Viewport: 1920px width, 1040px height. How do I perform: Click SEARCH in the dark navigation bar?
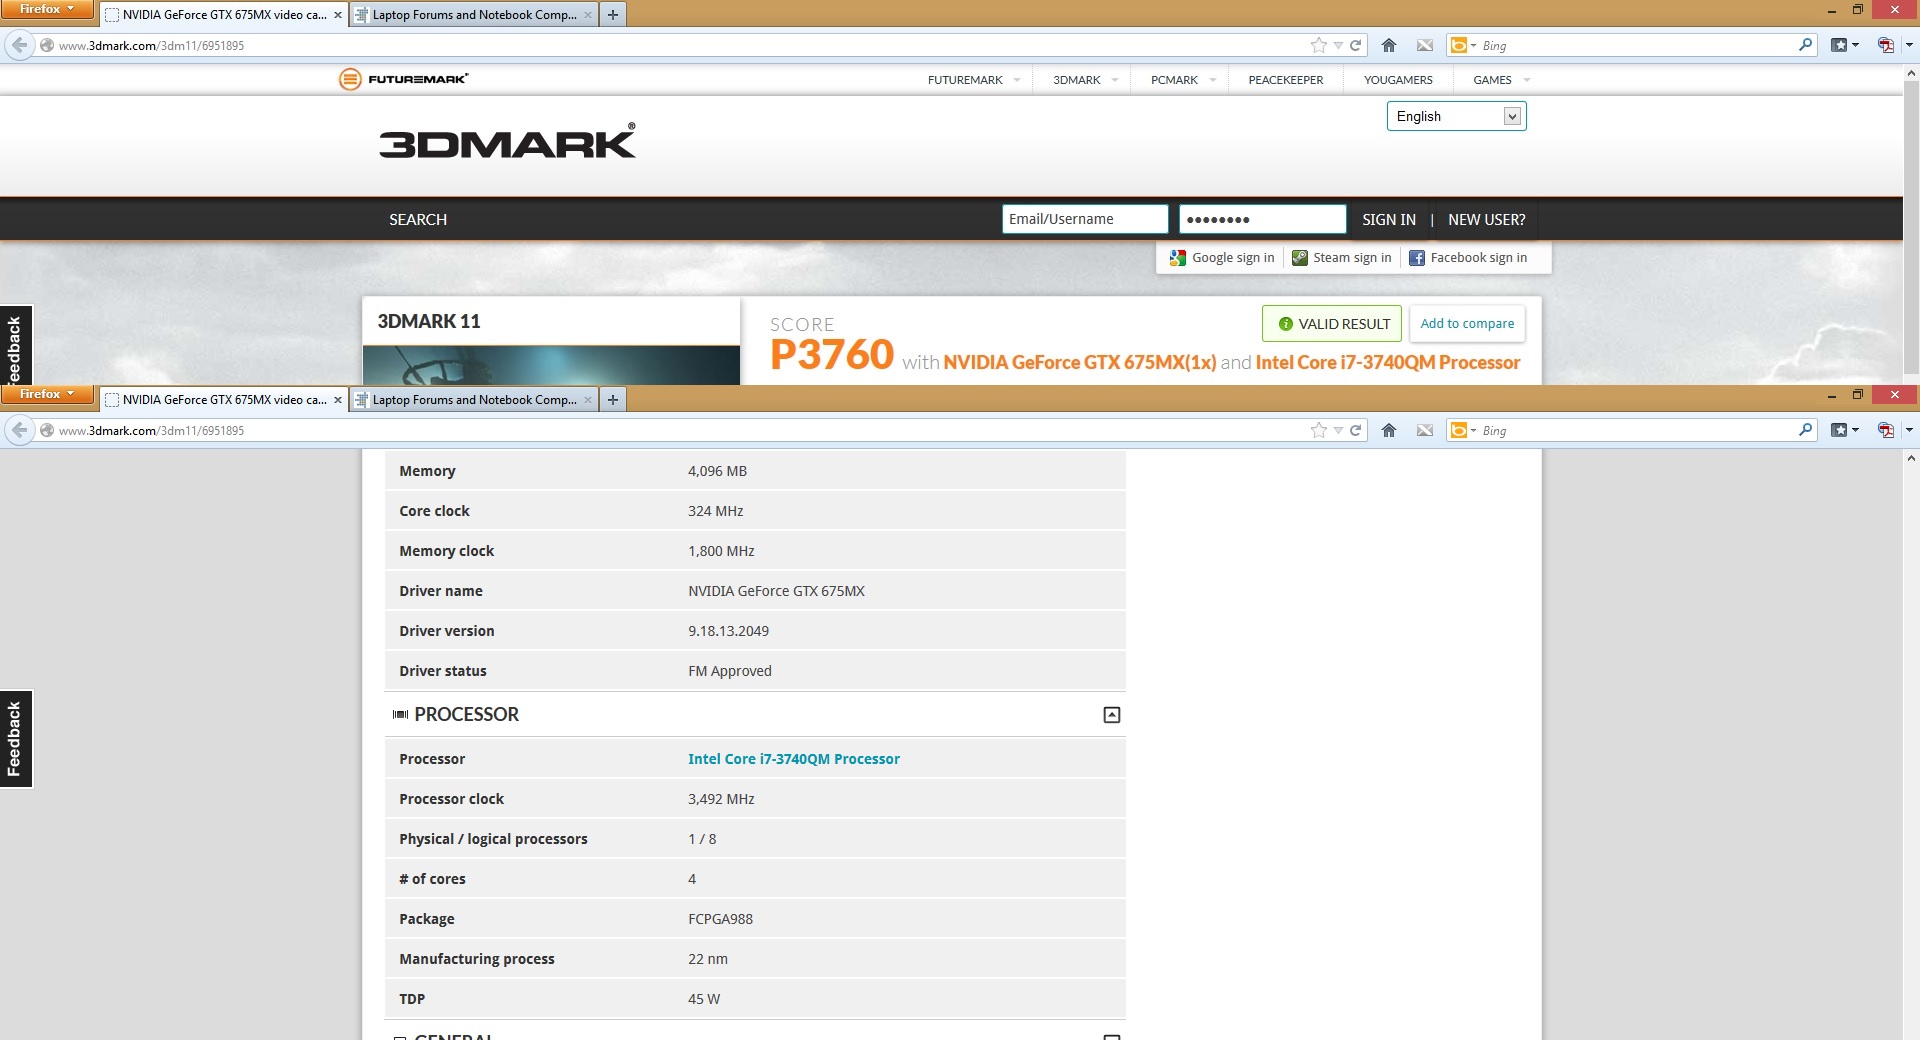[x=418, y=220]
